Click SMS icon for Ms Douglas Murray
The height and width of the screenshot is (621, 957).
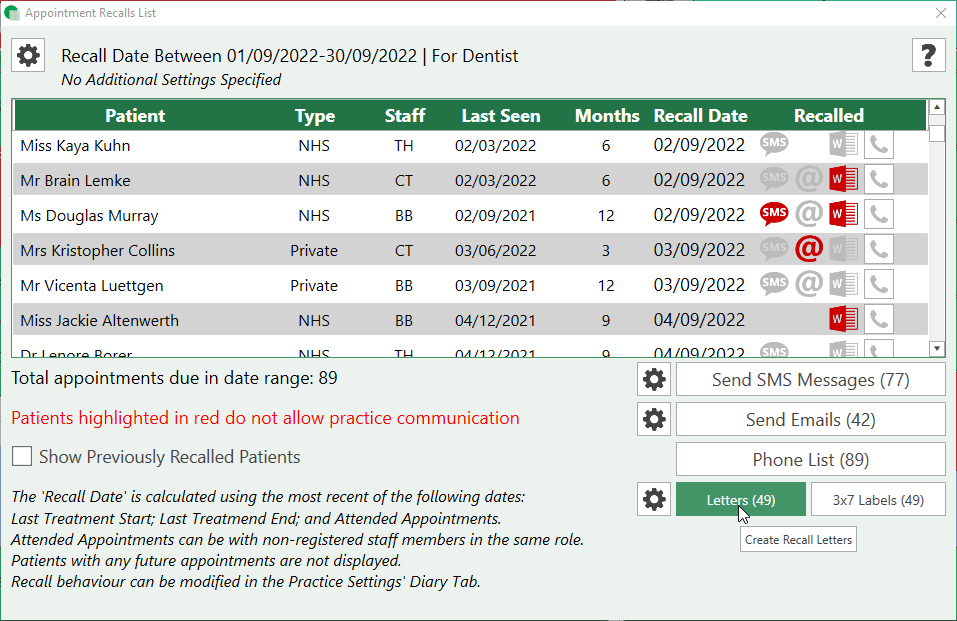tap(774, 214)
